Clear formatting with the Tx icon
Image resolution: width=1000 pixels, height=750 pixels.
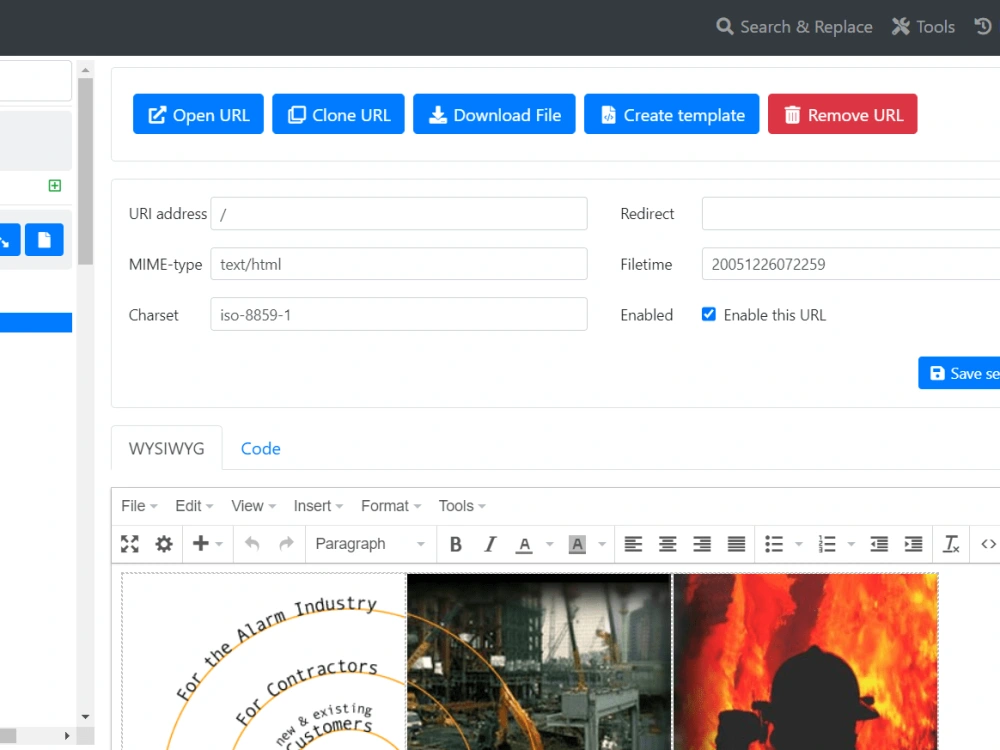click(x=951, y=544)
